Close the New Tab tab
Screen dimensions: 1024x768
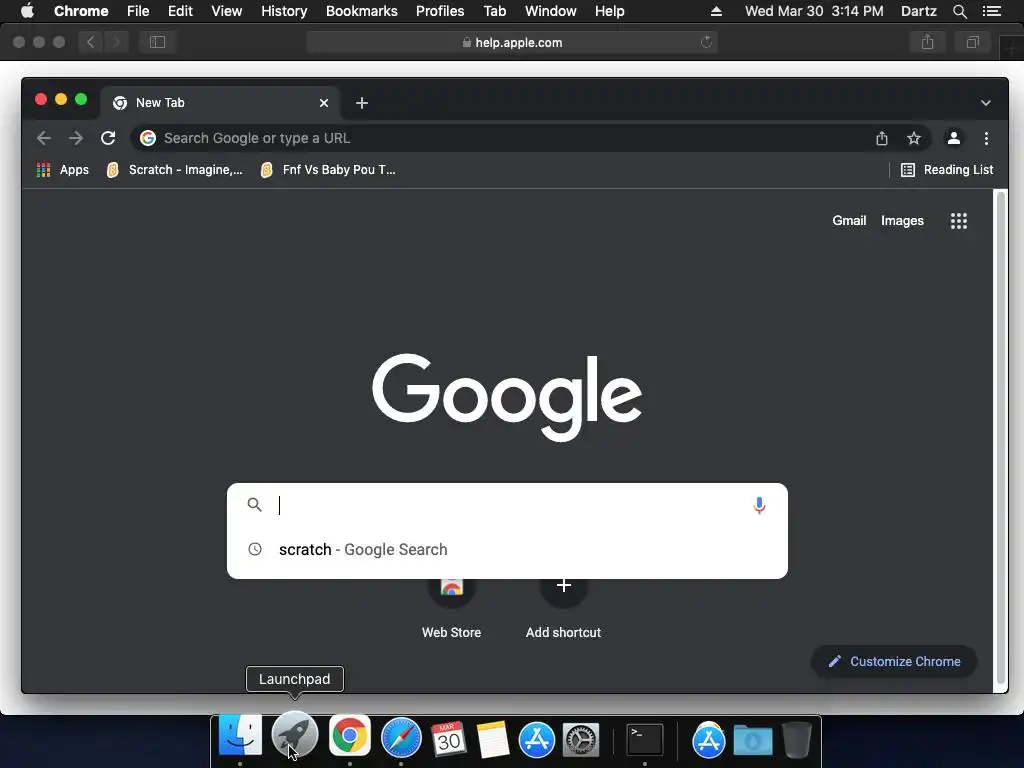tap(323, 103)
